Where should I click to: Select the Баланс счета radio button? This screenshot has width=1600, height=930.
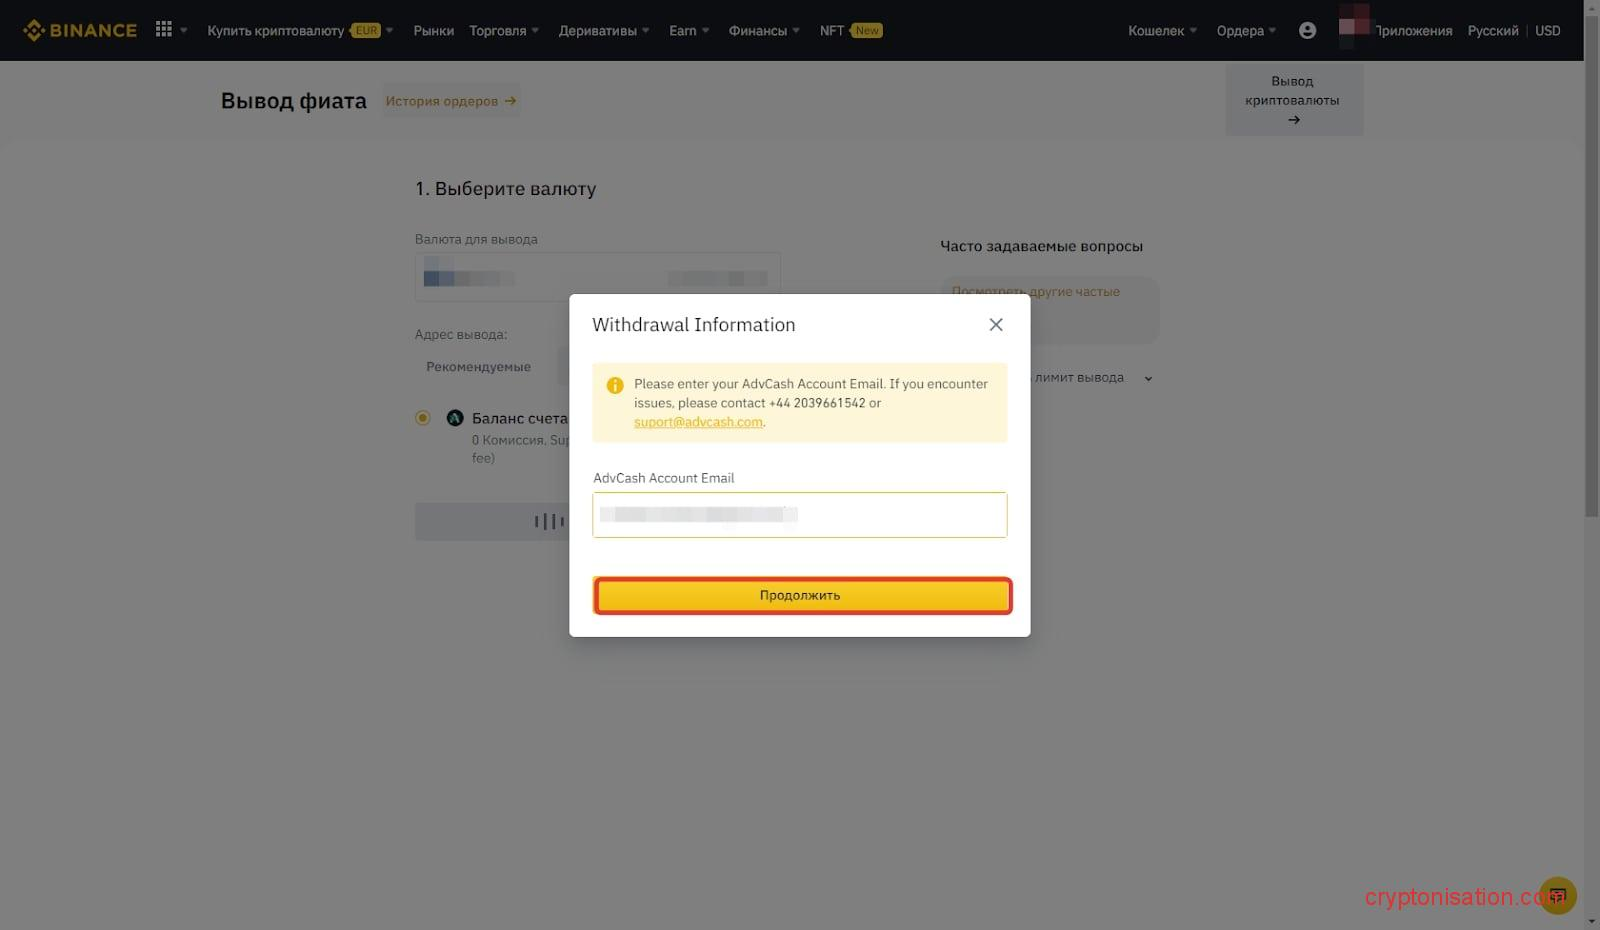coord(422,417)
